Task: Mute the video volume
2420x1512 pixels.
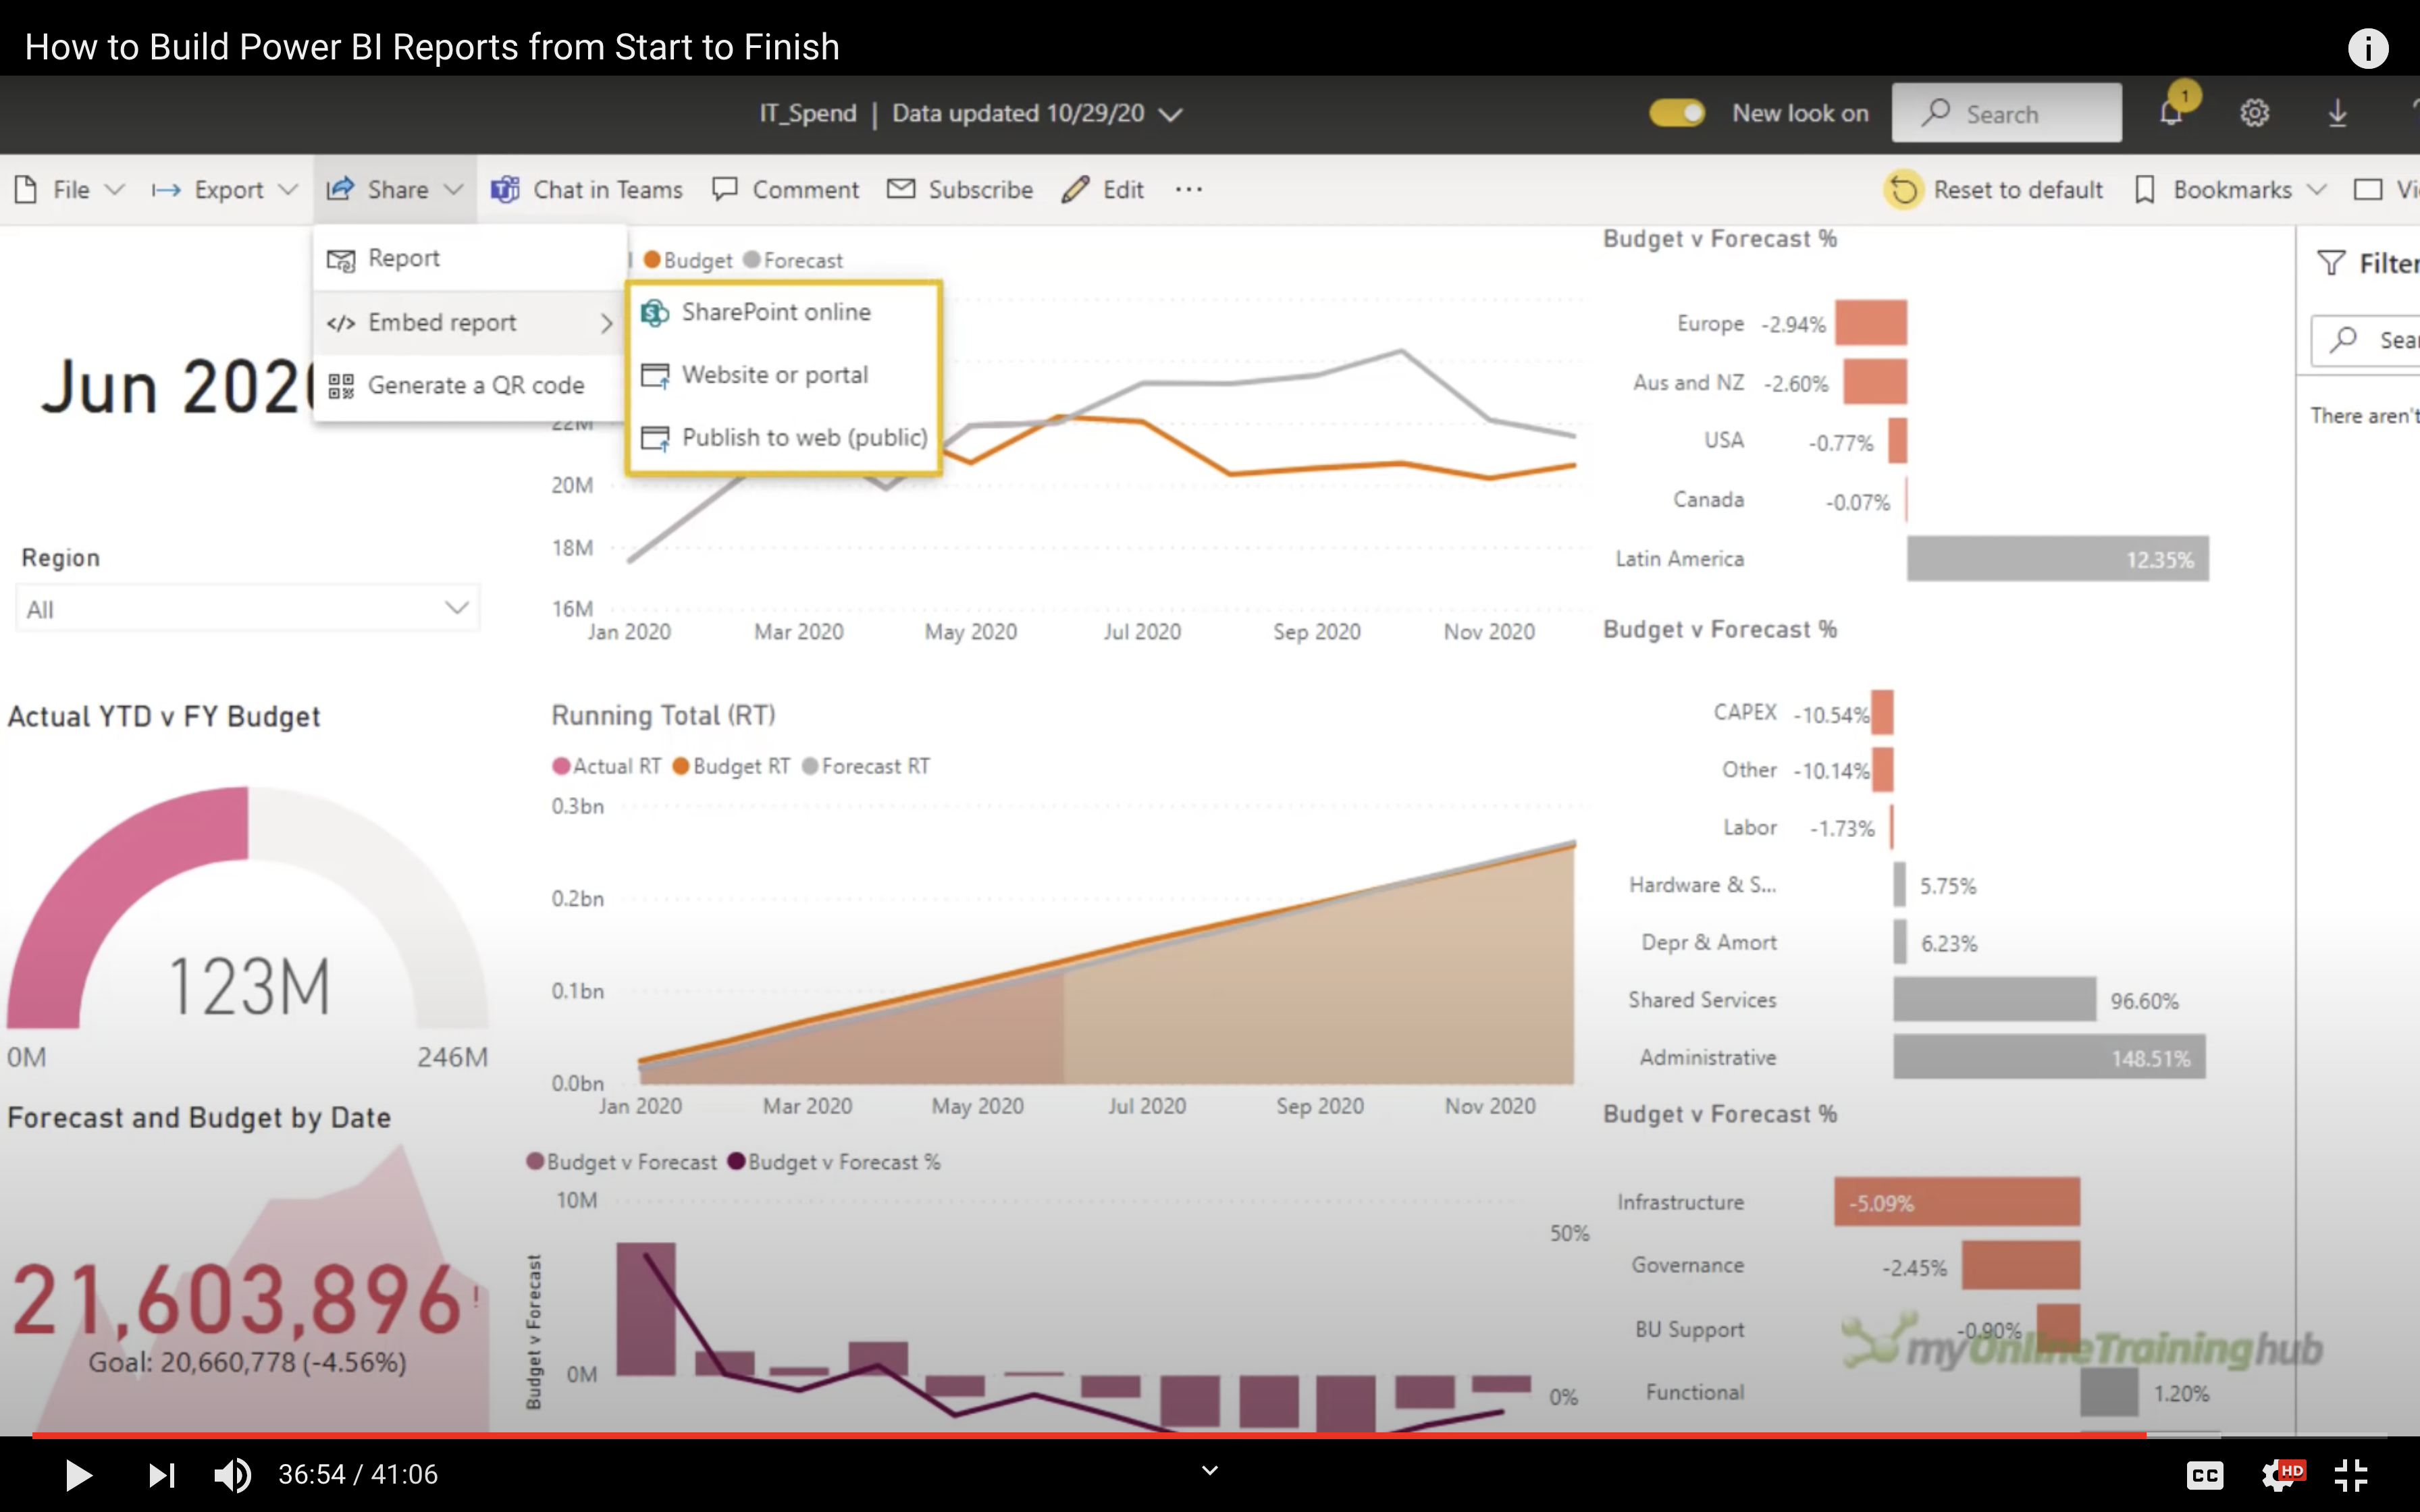Action: click(x=232, y=1474)
